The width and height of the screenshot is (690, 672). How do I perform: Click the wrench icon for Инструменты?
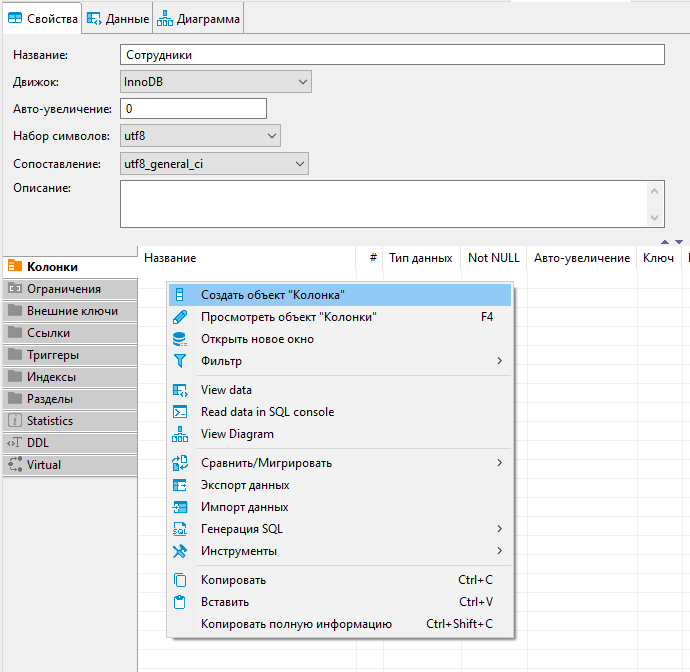(180, 551)
